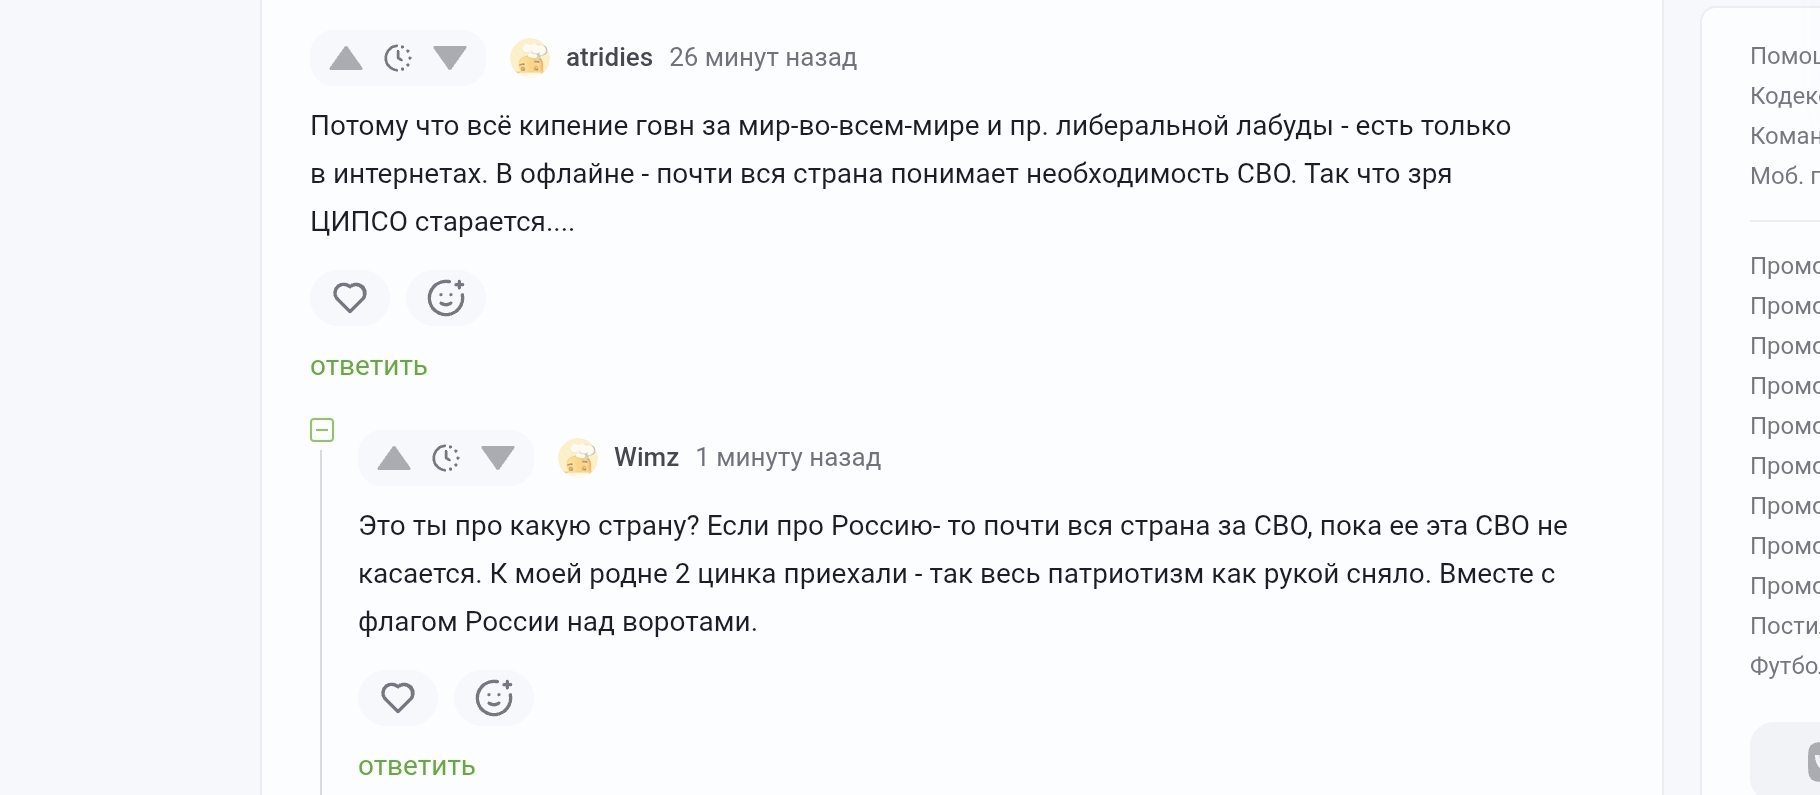The image size is (1820, 795).
Task: Click the Wimz avatar image
Action: pyautogui.click(x=578, y=458)
